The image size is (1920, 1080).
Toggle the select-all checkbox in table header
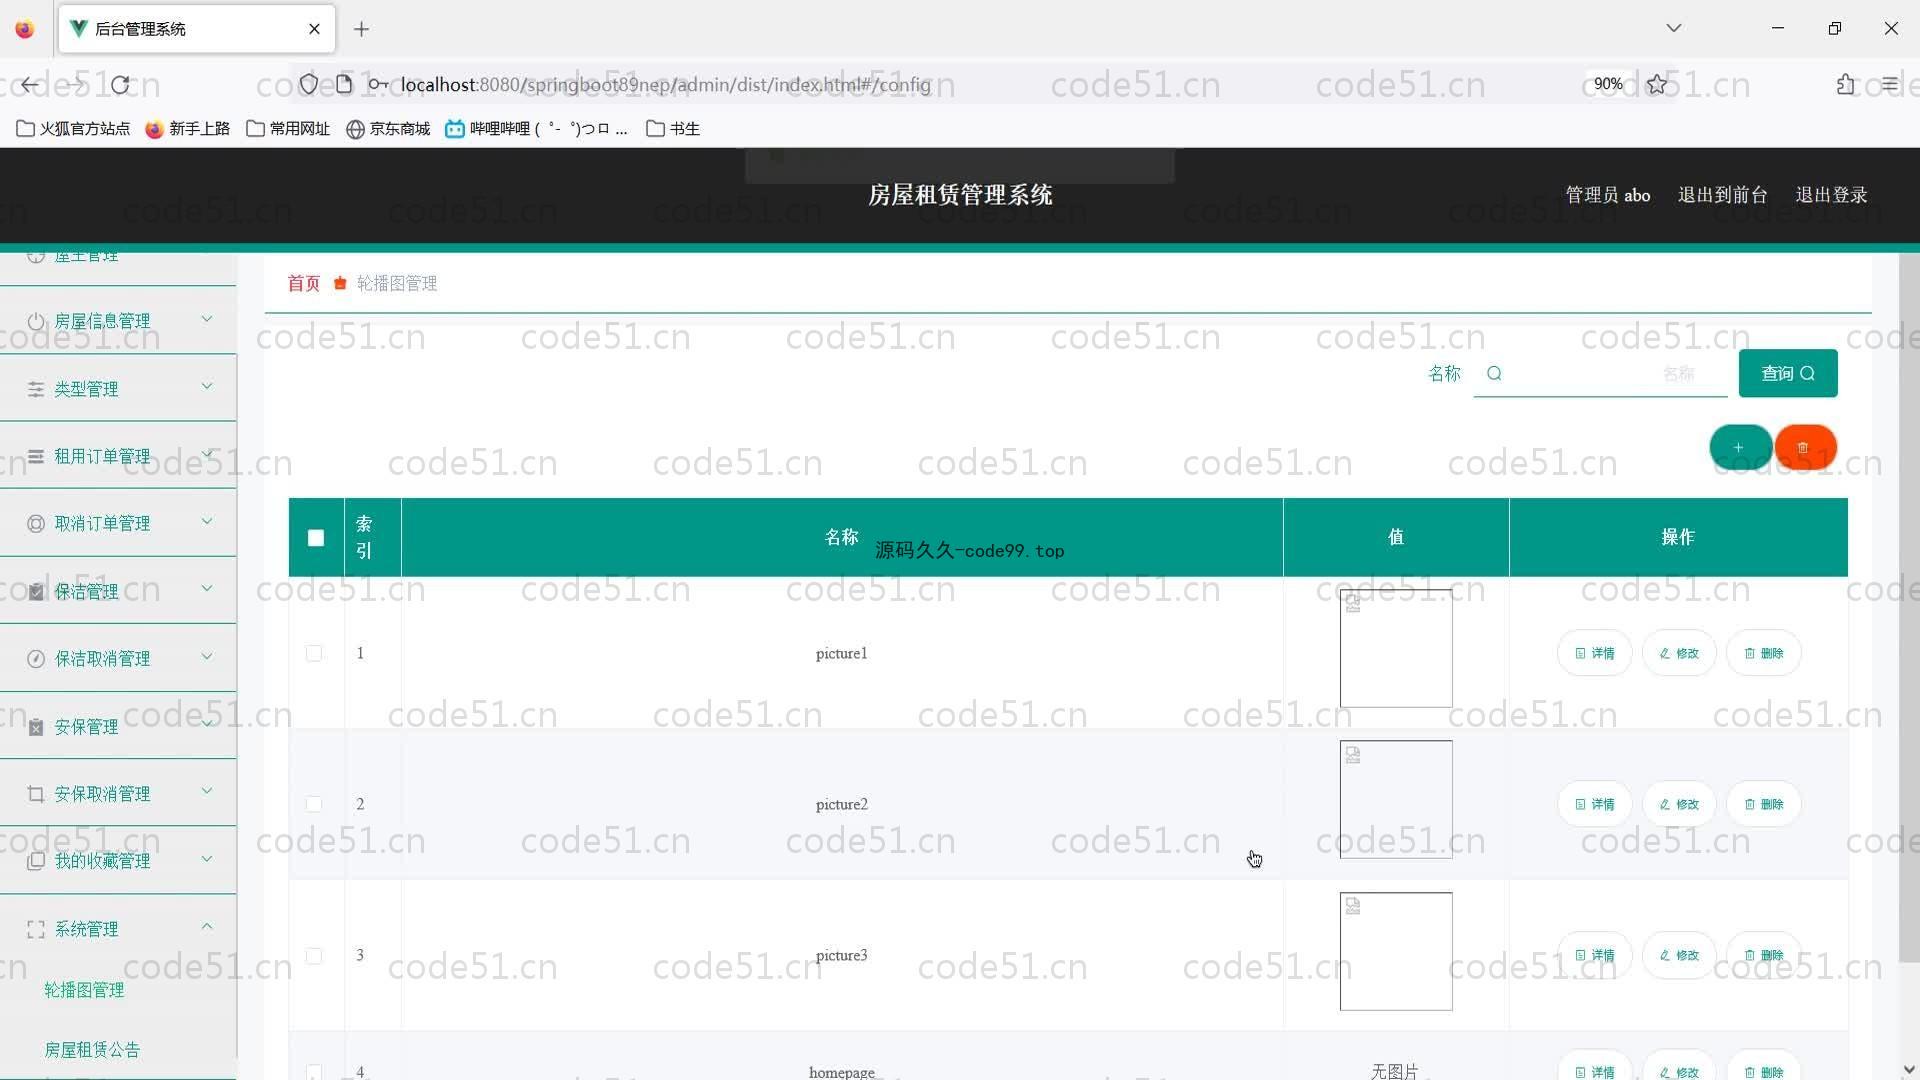point(316,538)
